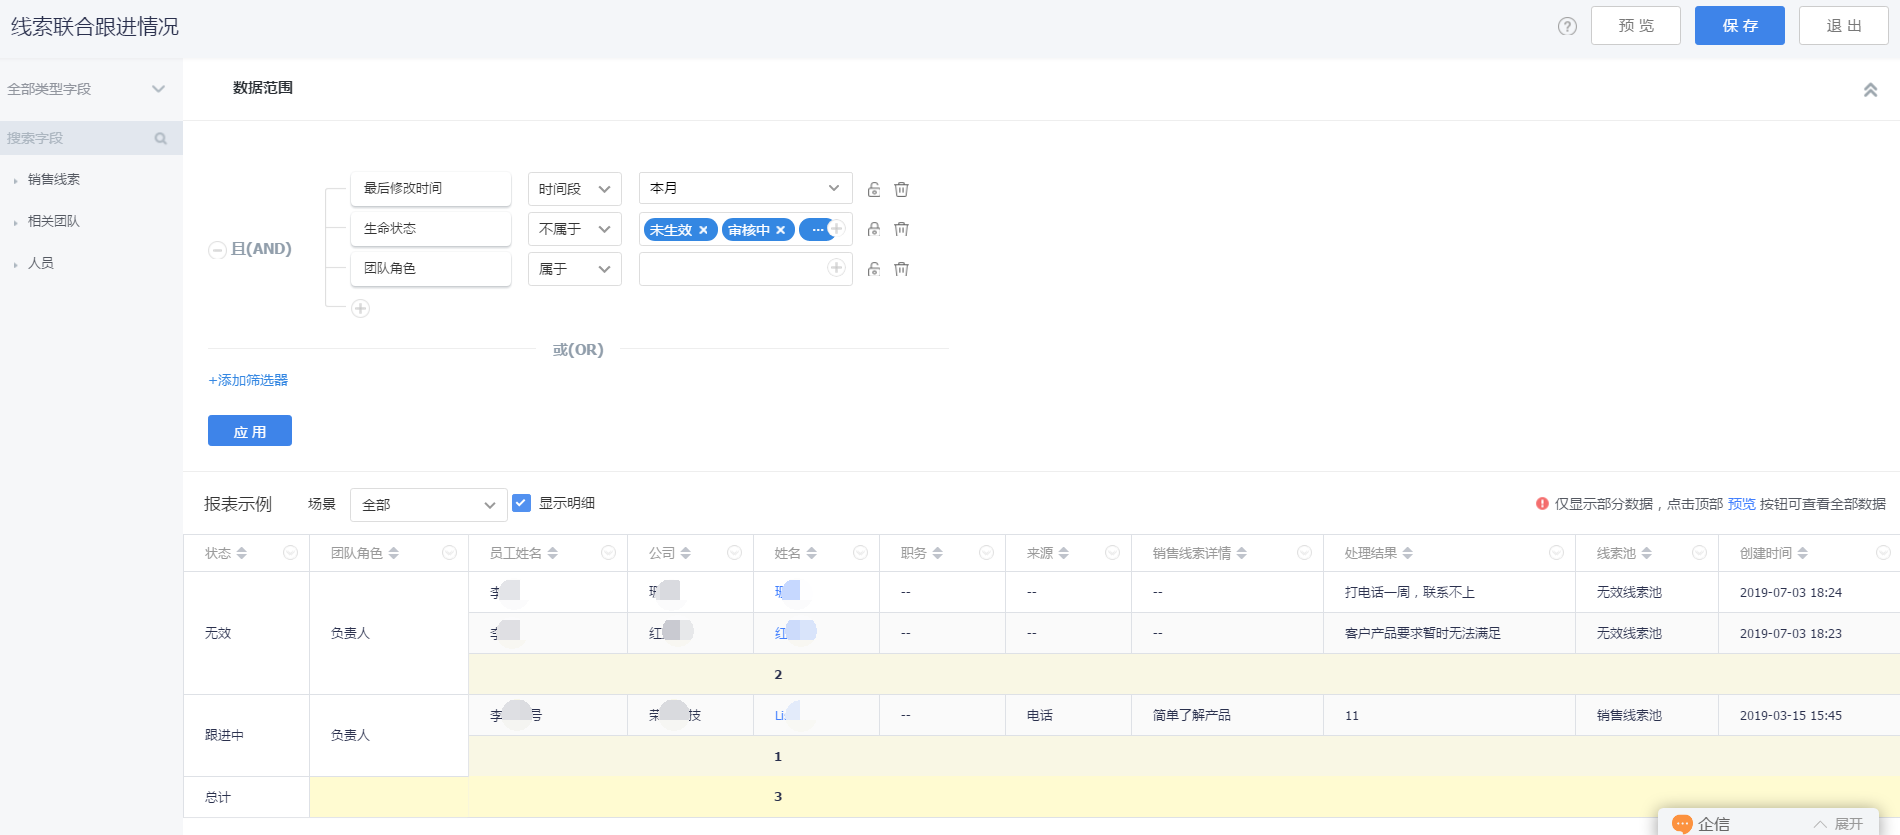
Task: Click the help question mark icon
Action: (x=1567, y=26)
